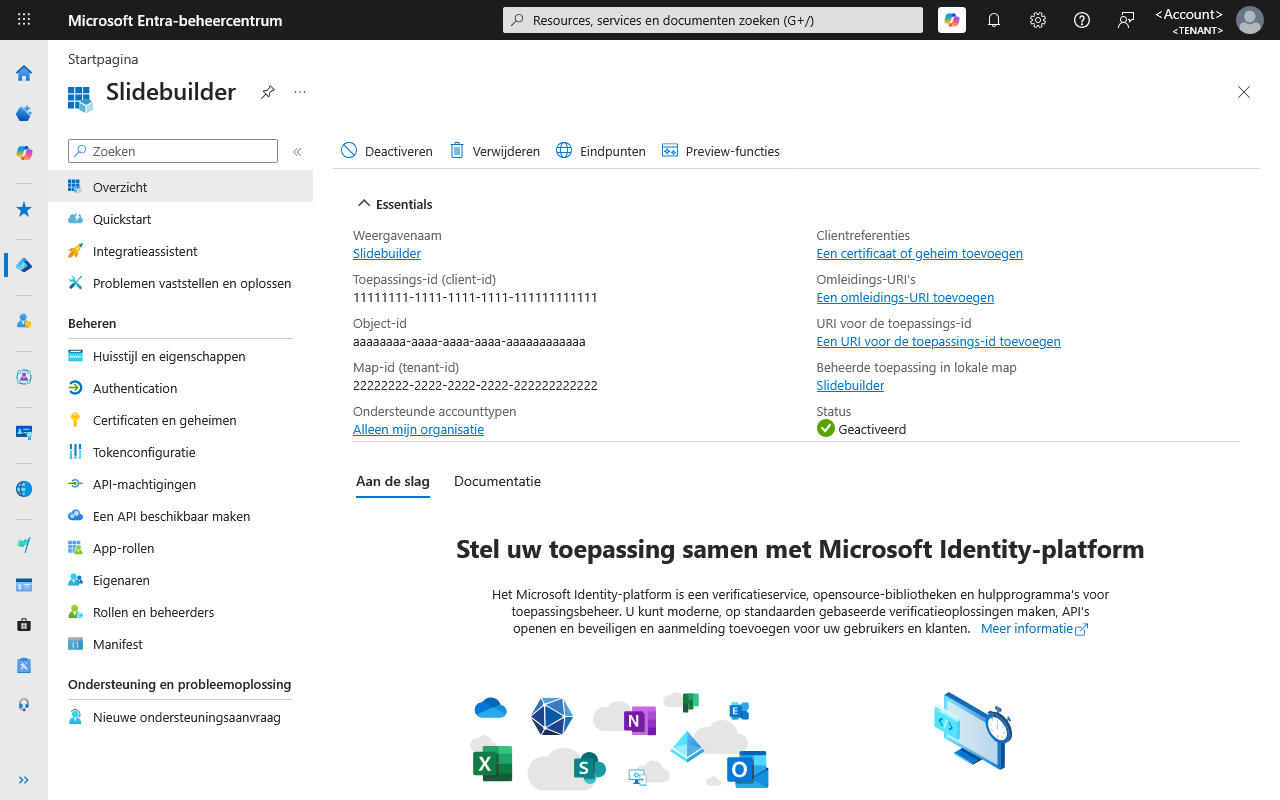
Task: Focus the side menu Zoeken field
Action: coord(173,151)
